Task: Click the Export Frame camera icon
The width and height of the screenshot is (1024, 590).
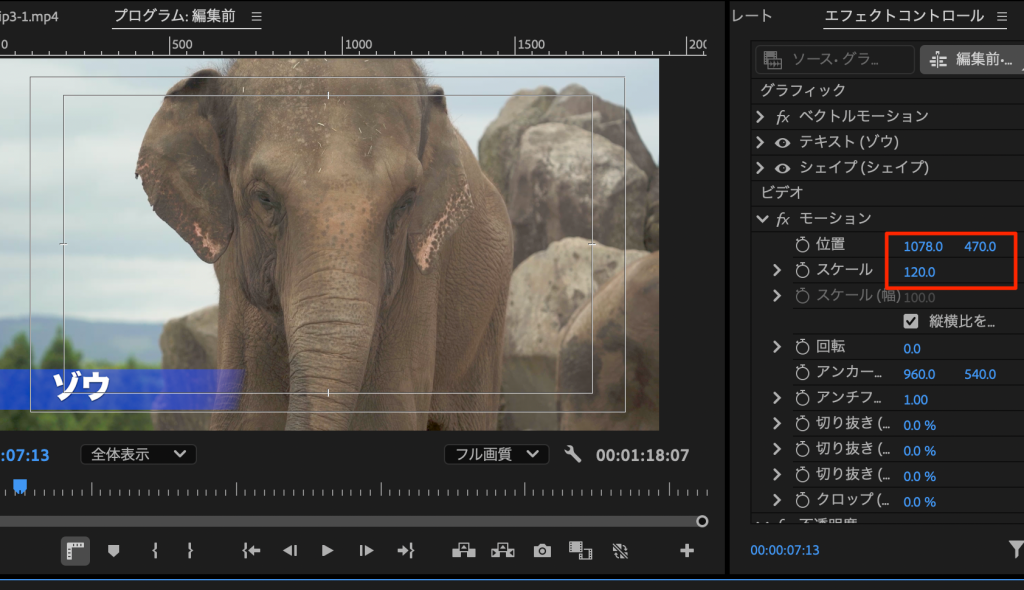Action: pos(542,550)
